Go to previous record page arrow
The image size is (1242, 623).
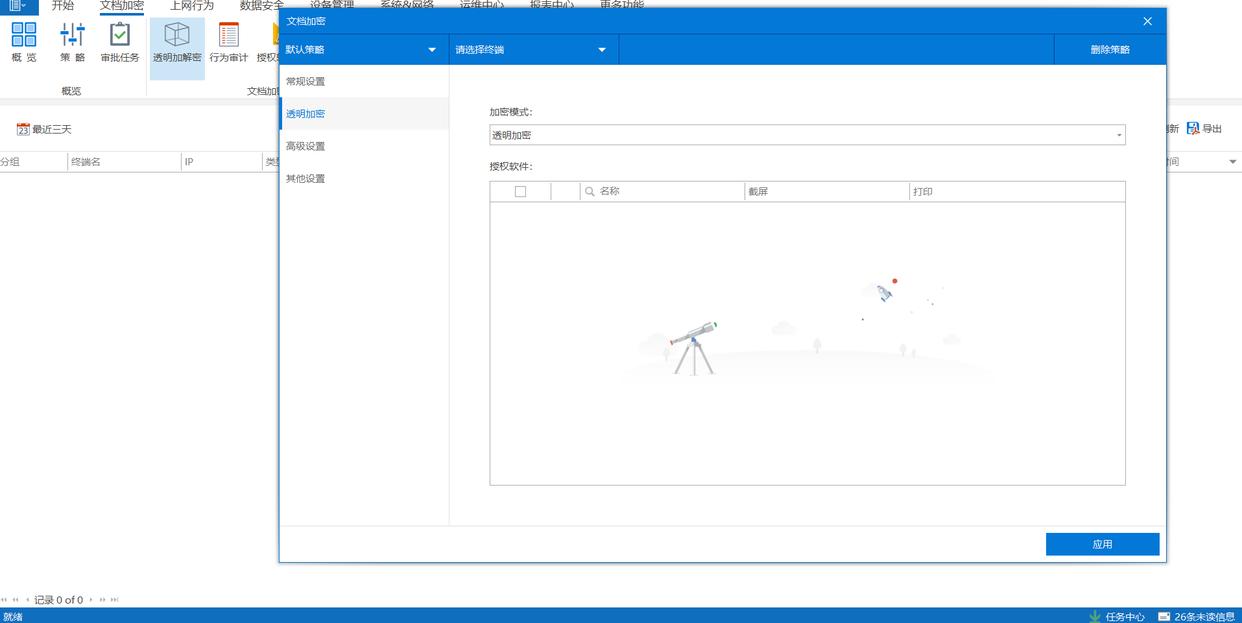(x=27, y=600)
